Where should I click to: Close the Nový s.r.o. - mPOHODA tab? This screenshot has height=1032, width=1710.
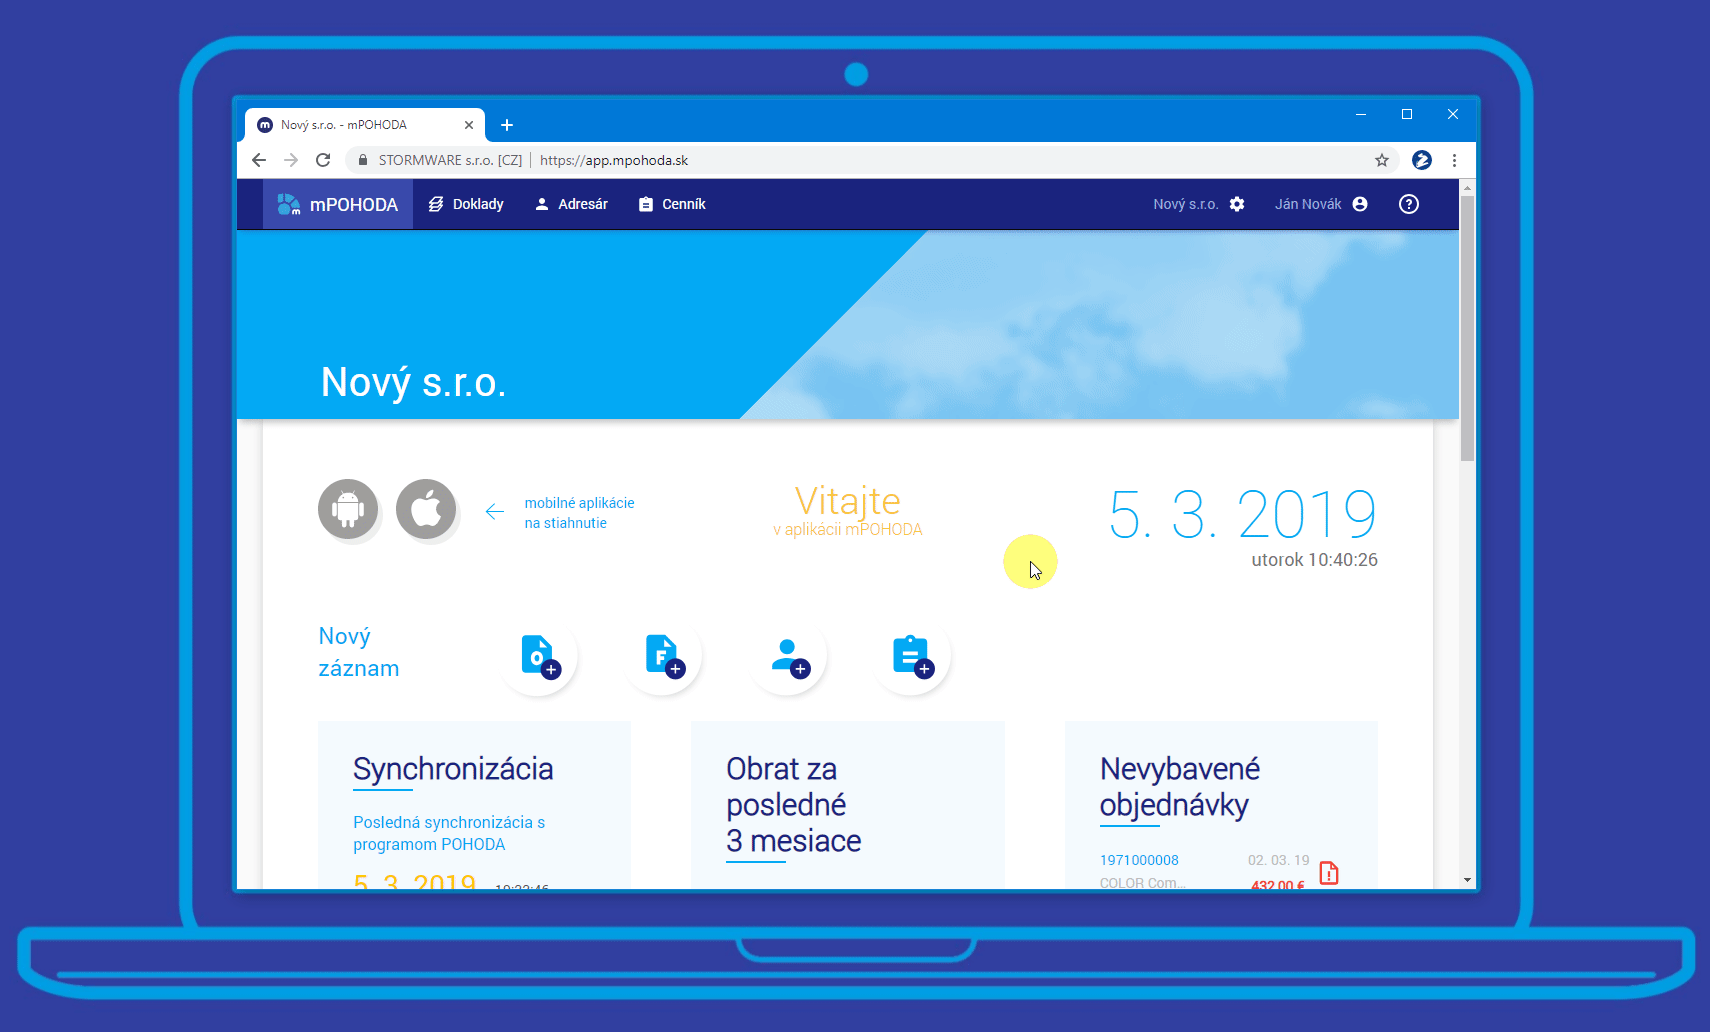pyautogui.click(x=469, y=125)
